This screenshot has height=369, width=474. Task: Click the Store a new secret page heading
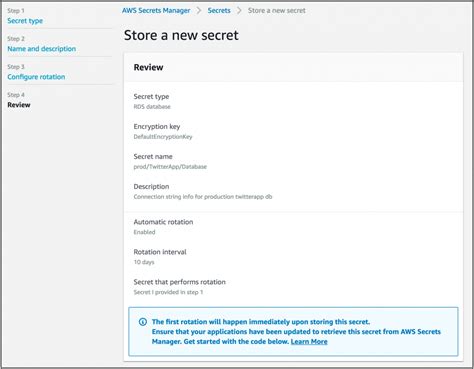coord(181,35)
